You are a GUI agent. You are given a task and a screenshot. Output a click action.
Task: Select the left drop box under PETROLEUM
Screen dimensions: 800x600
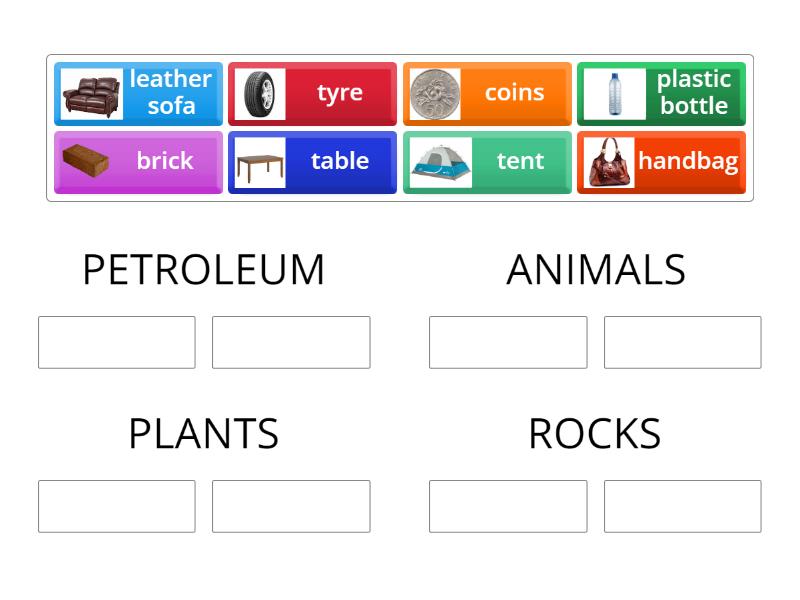pyautogui.click(x=116, y=342)
